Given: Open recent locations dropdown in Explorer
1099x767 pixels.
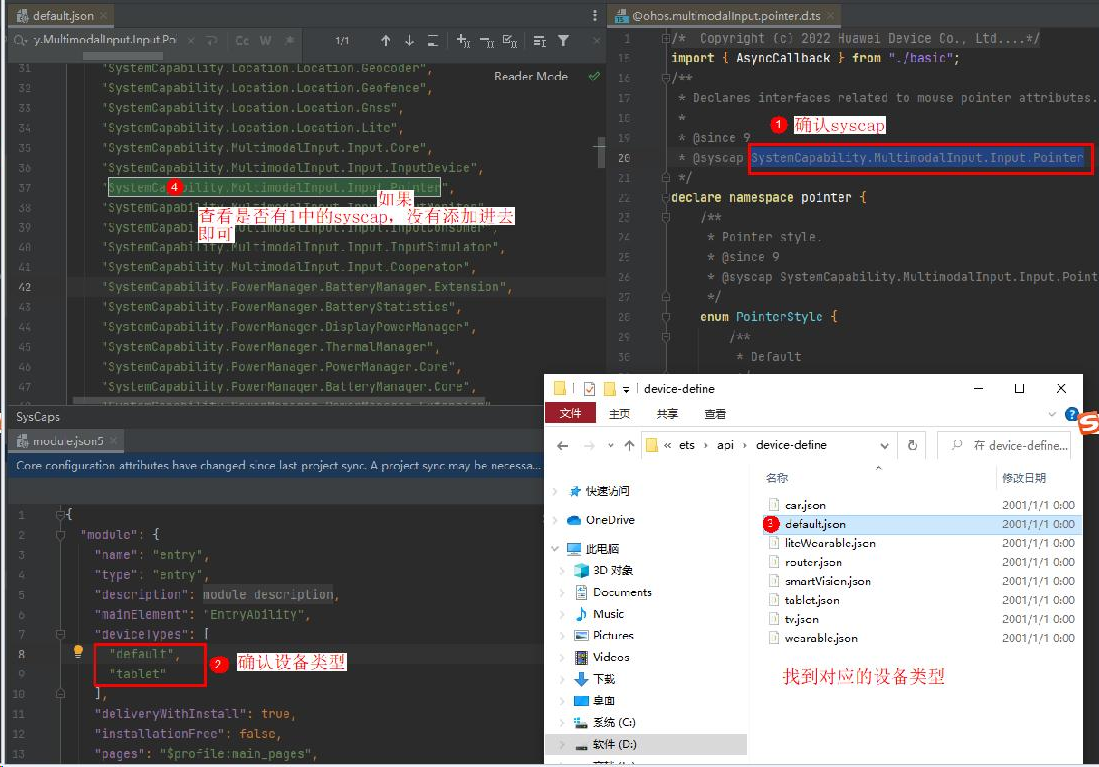Looking at the screenshot, I should pos(610,445).
